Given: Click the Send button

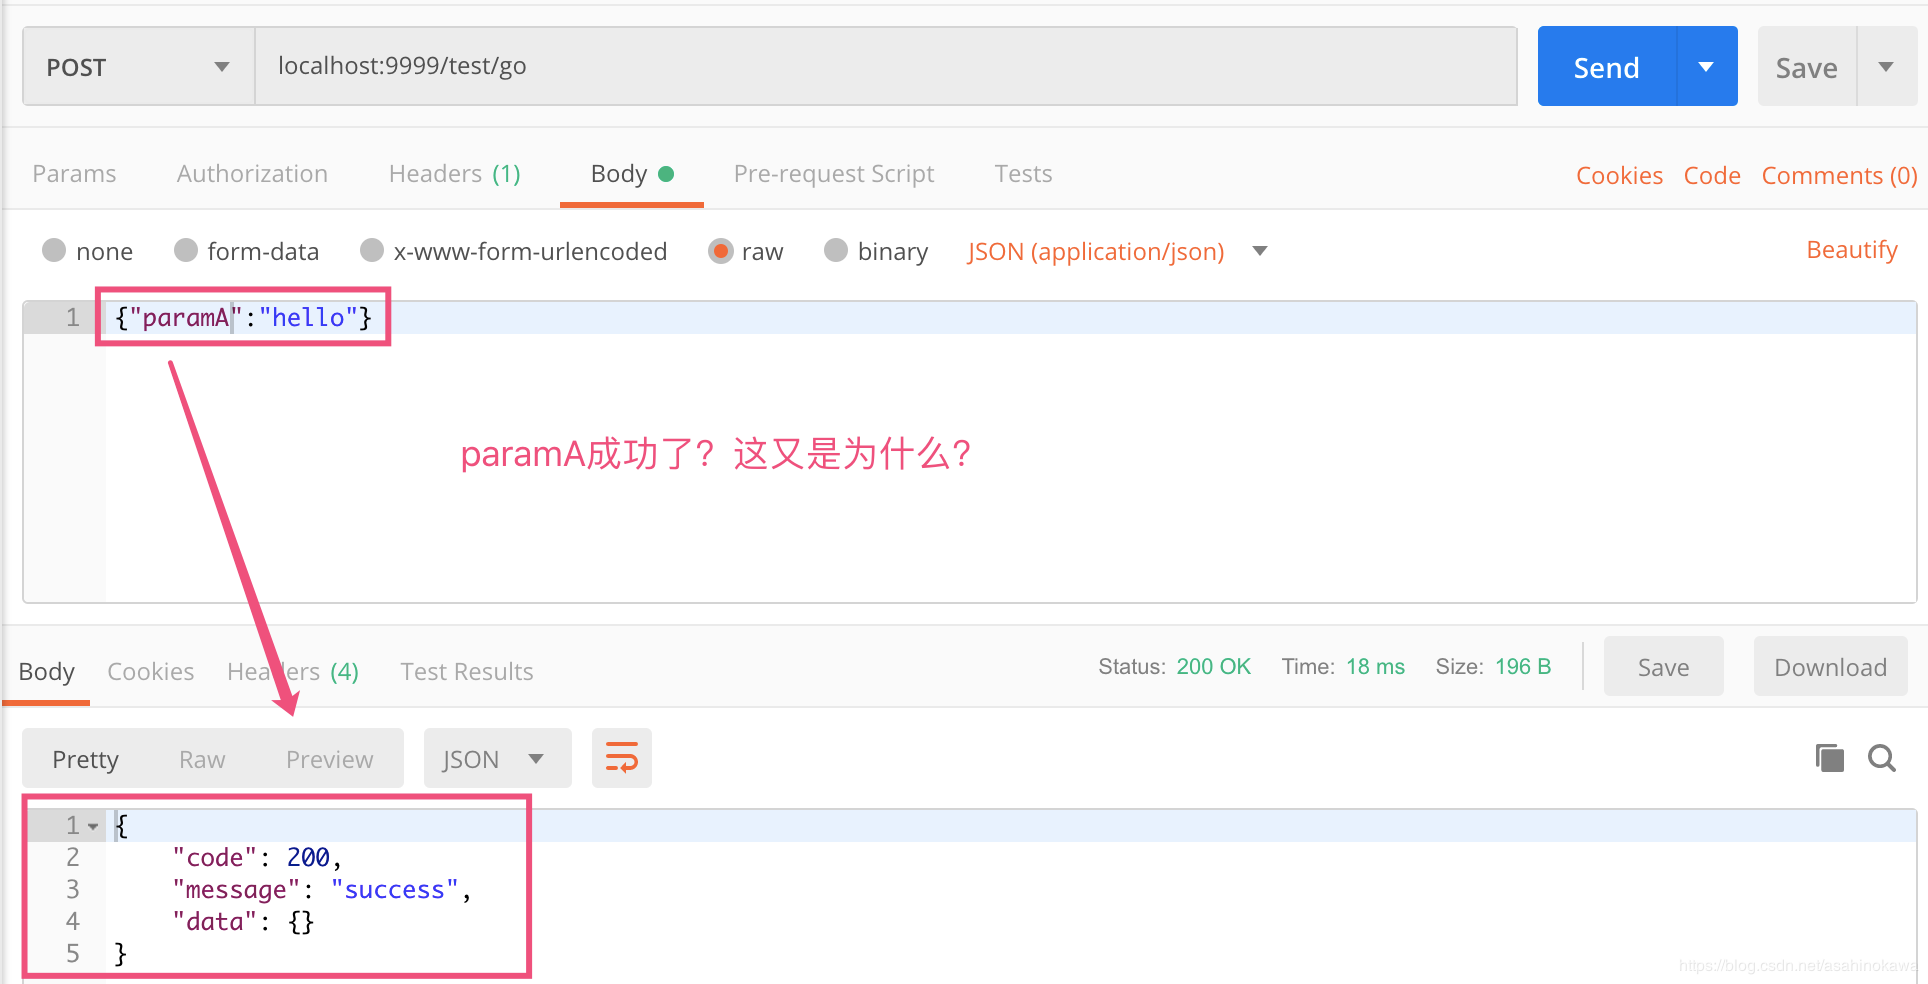Looking at the screenshot, I should tap(1607, 67).
